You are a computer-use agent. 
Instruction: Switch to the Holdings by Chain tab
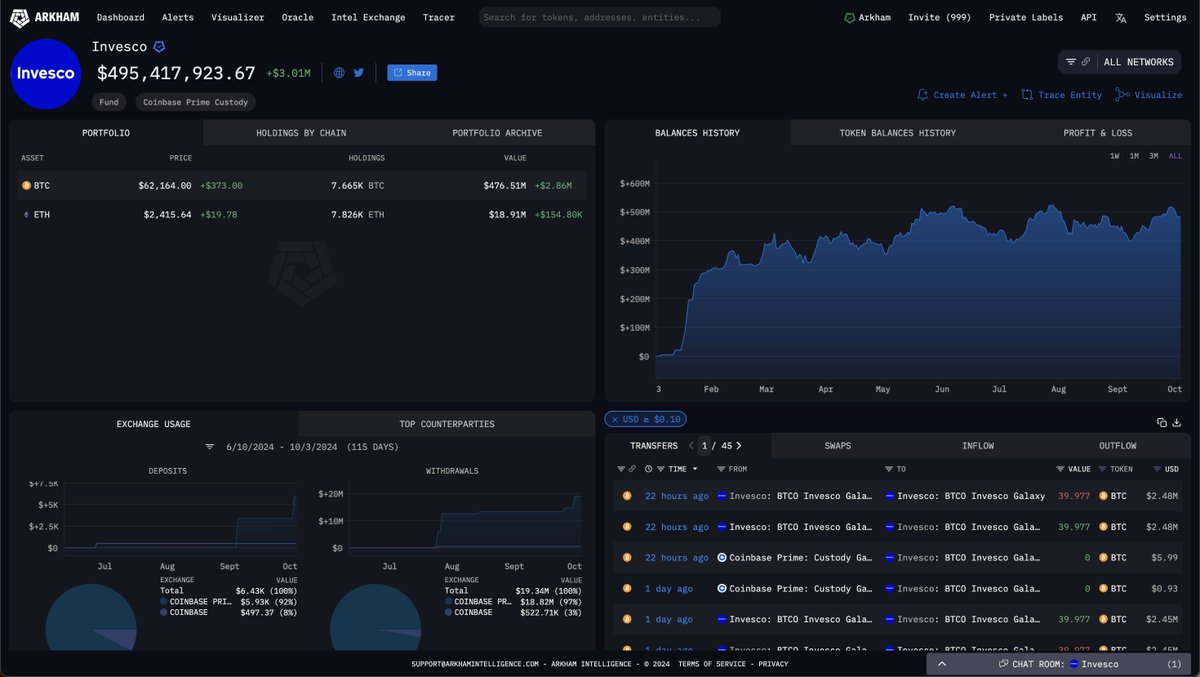pyautogui.click(x=301, y=133)
